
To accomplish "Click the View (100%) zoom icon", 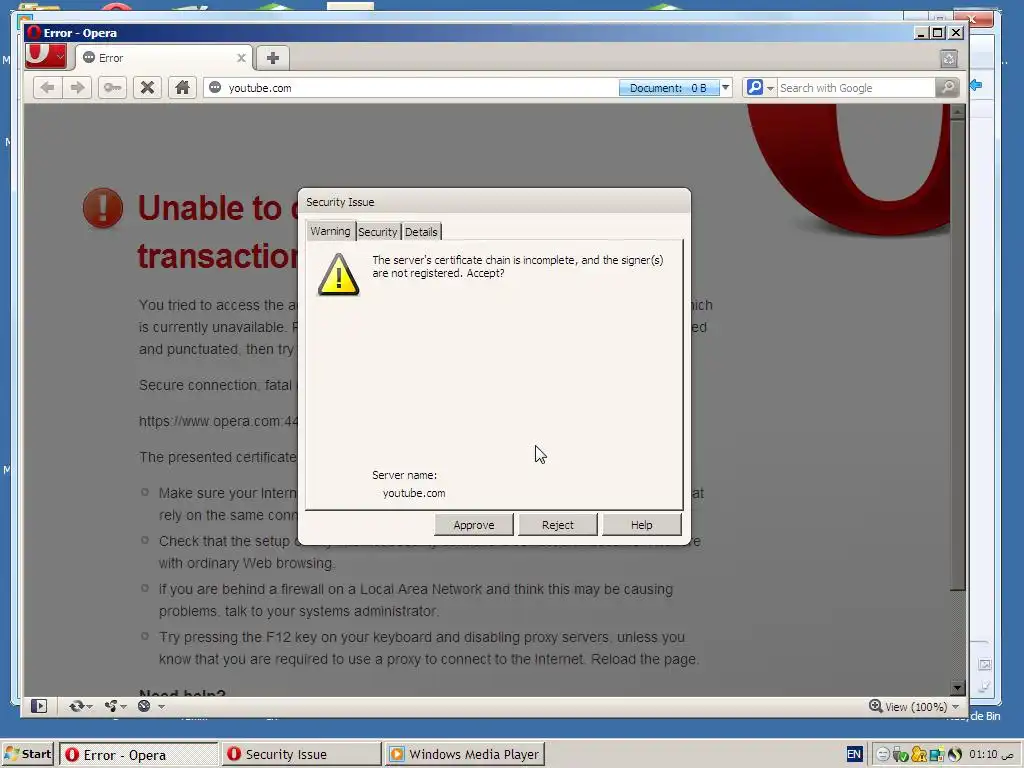I will 875,706.
